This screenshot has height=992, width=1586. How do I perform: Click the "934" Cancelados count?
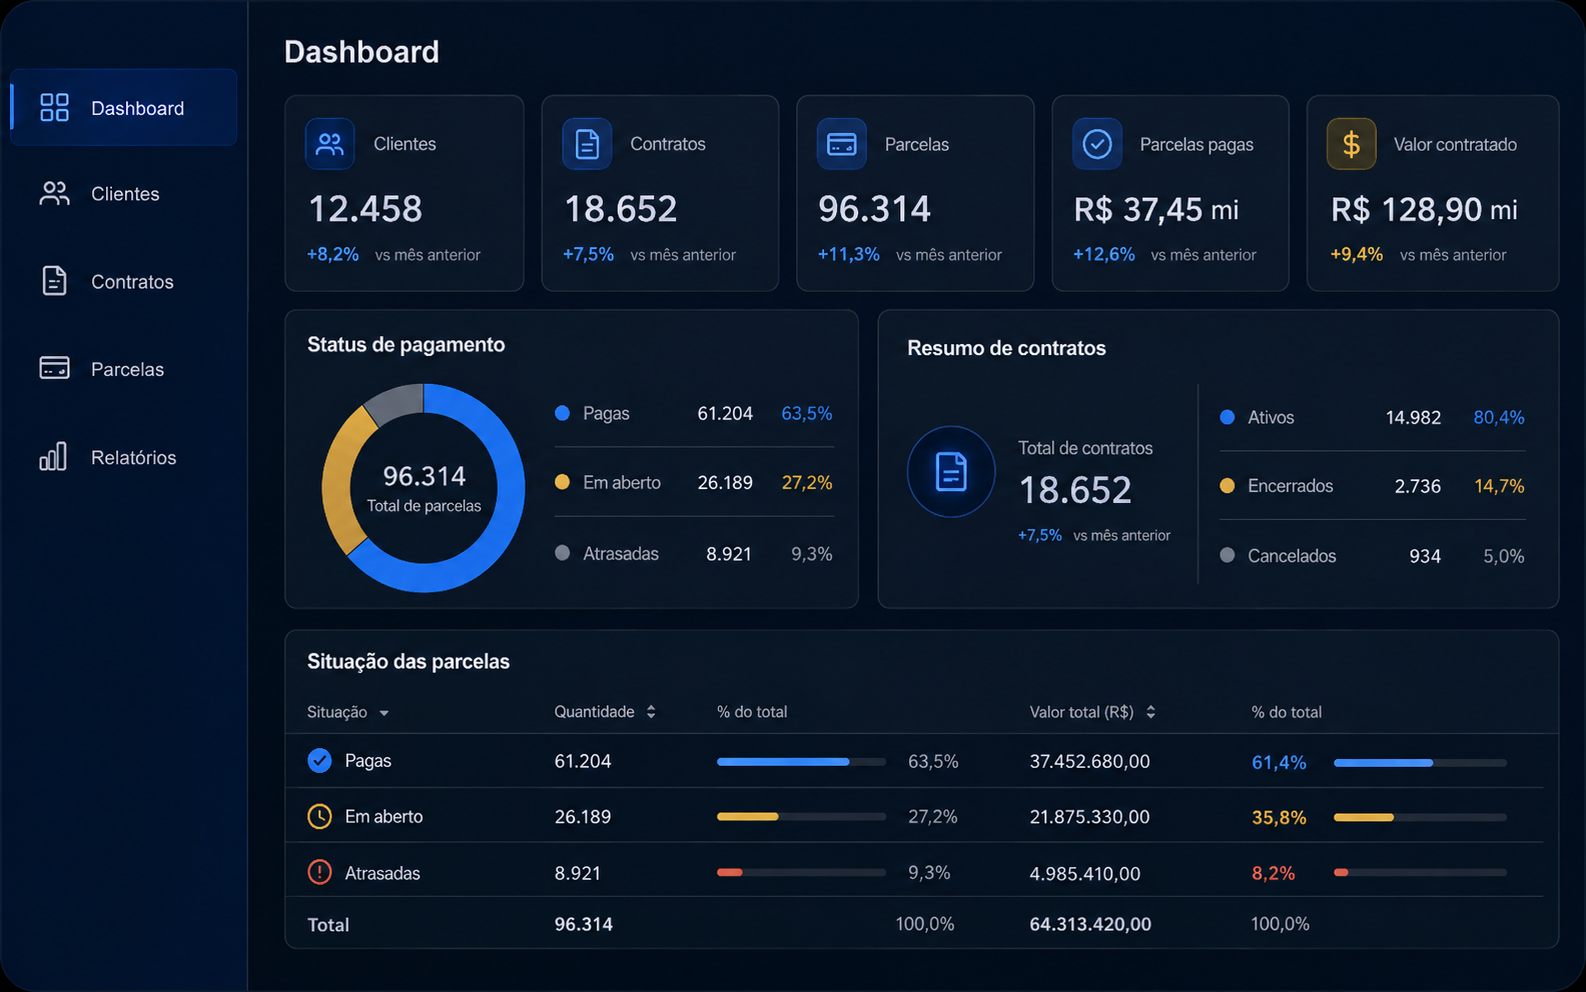pyautogui.click(x=1425, y=556)
